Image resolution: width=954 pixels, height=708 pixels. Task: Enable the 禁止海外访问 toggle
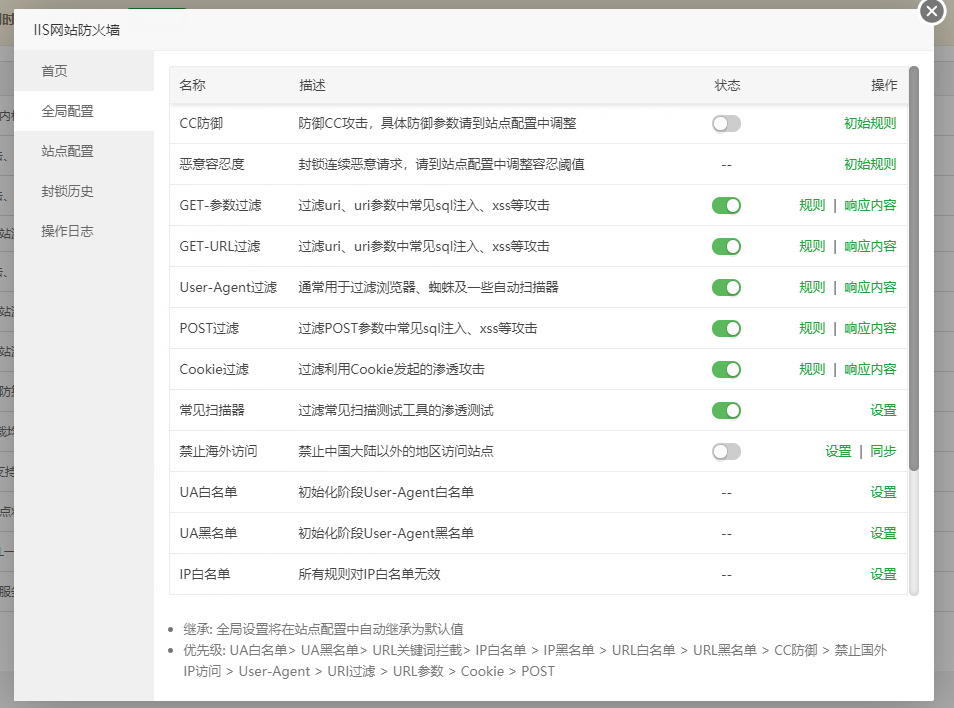[726, 451]
